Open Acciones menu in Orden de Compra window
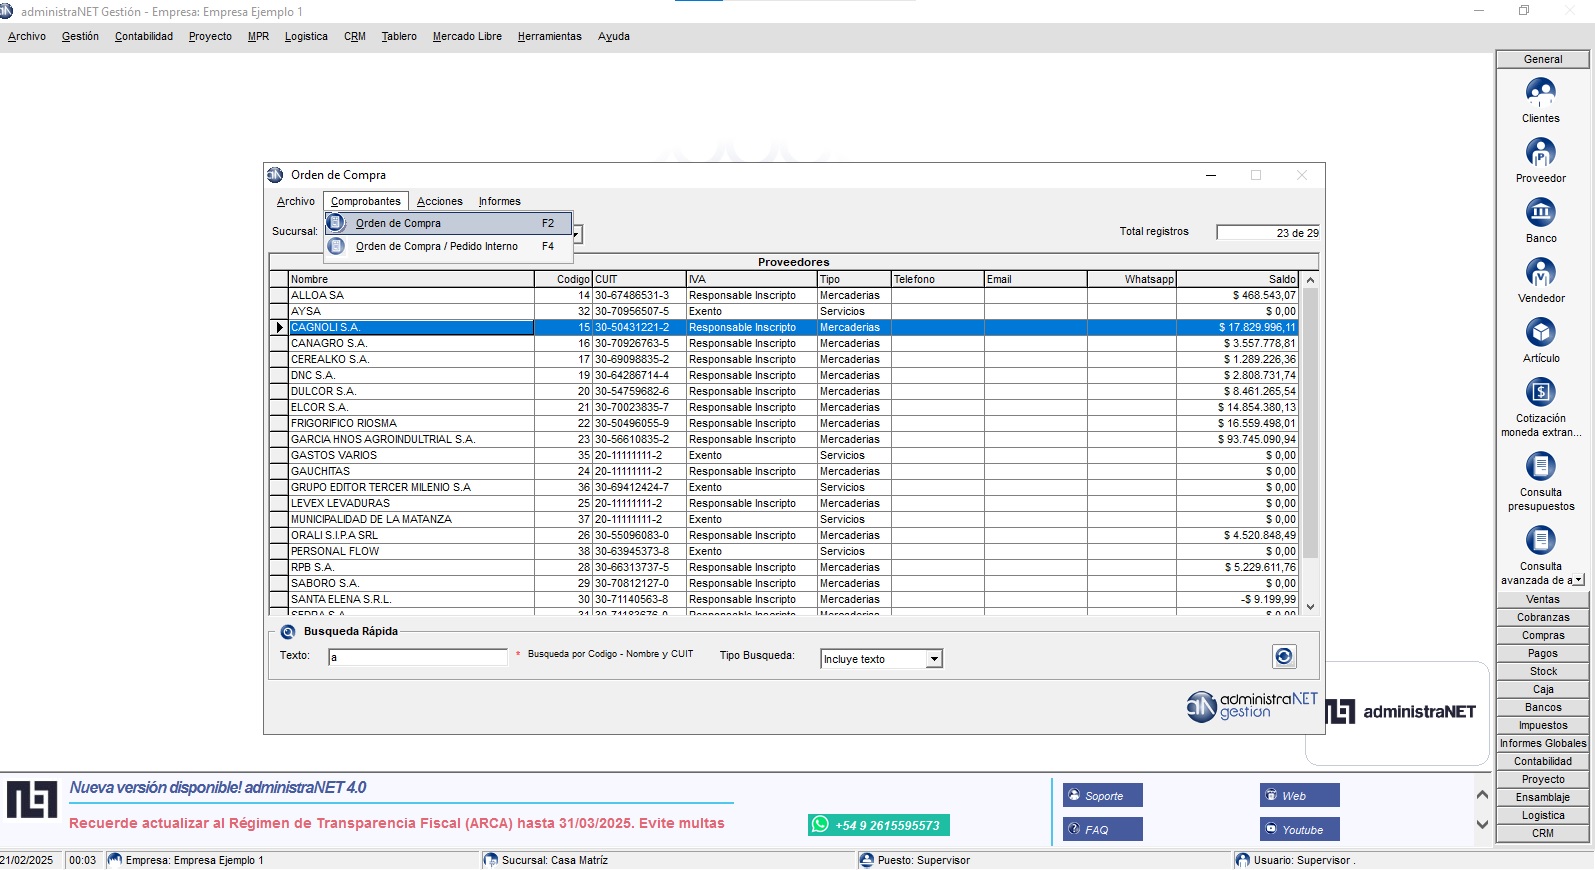Viewport: 1595px width, 870px height. point(440,201)
